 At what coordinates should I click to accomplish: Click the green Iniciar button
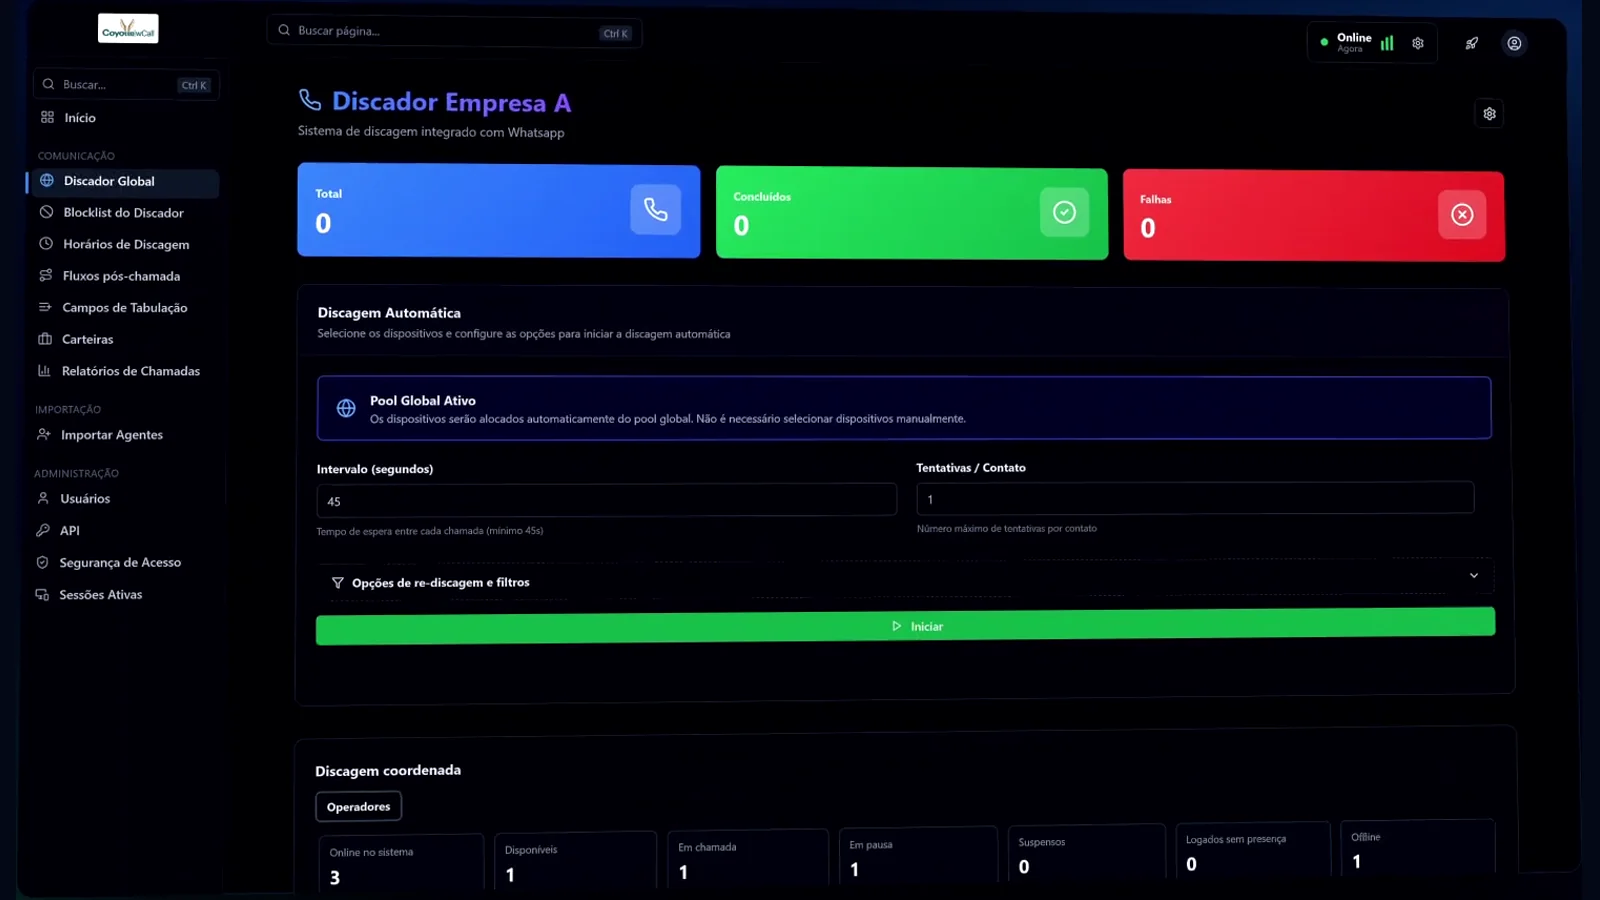coord(906,626)
